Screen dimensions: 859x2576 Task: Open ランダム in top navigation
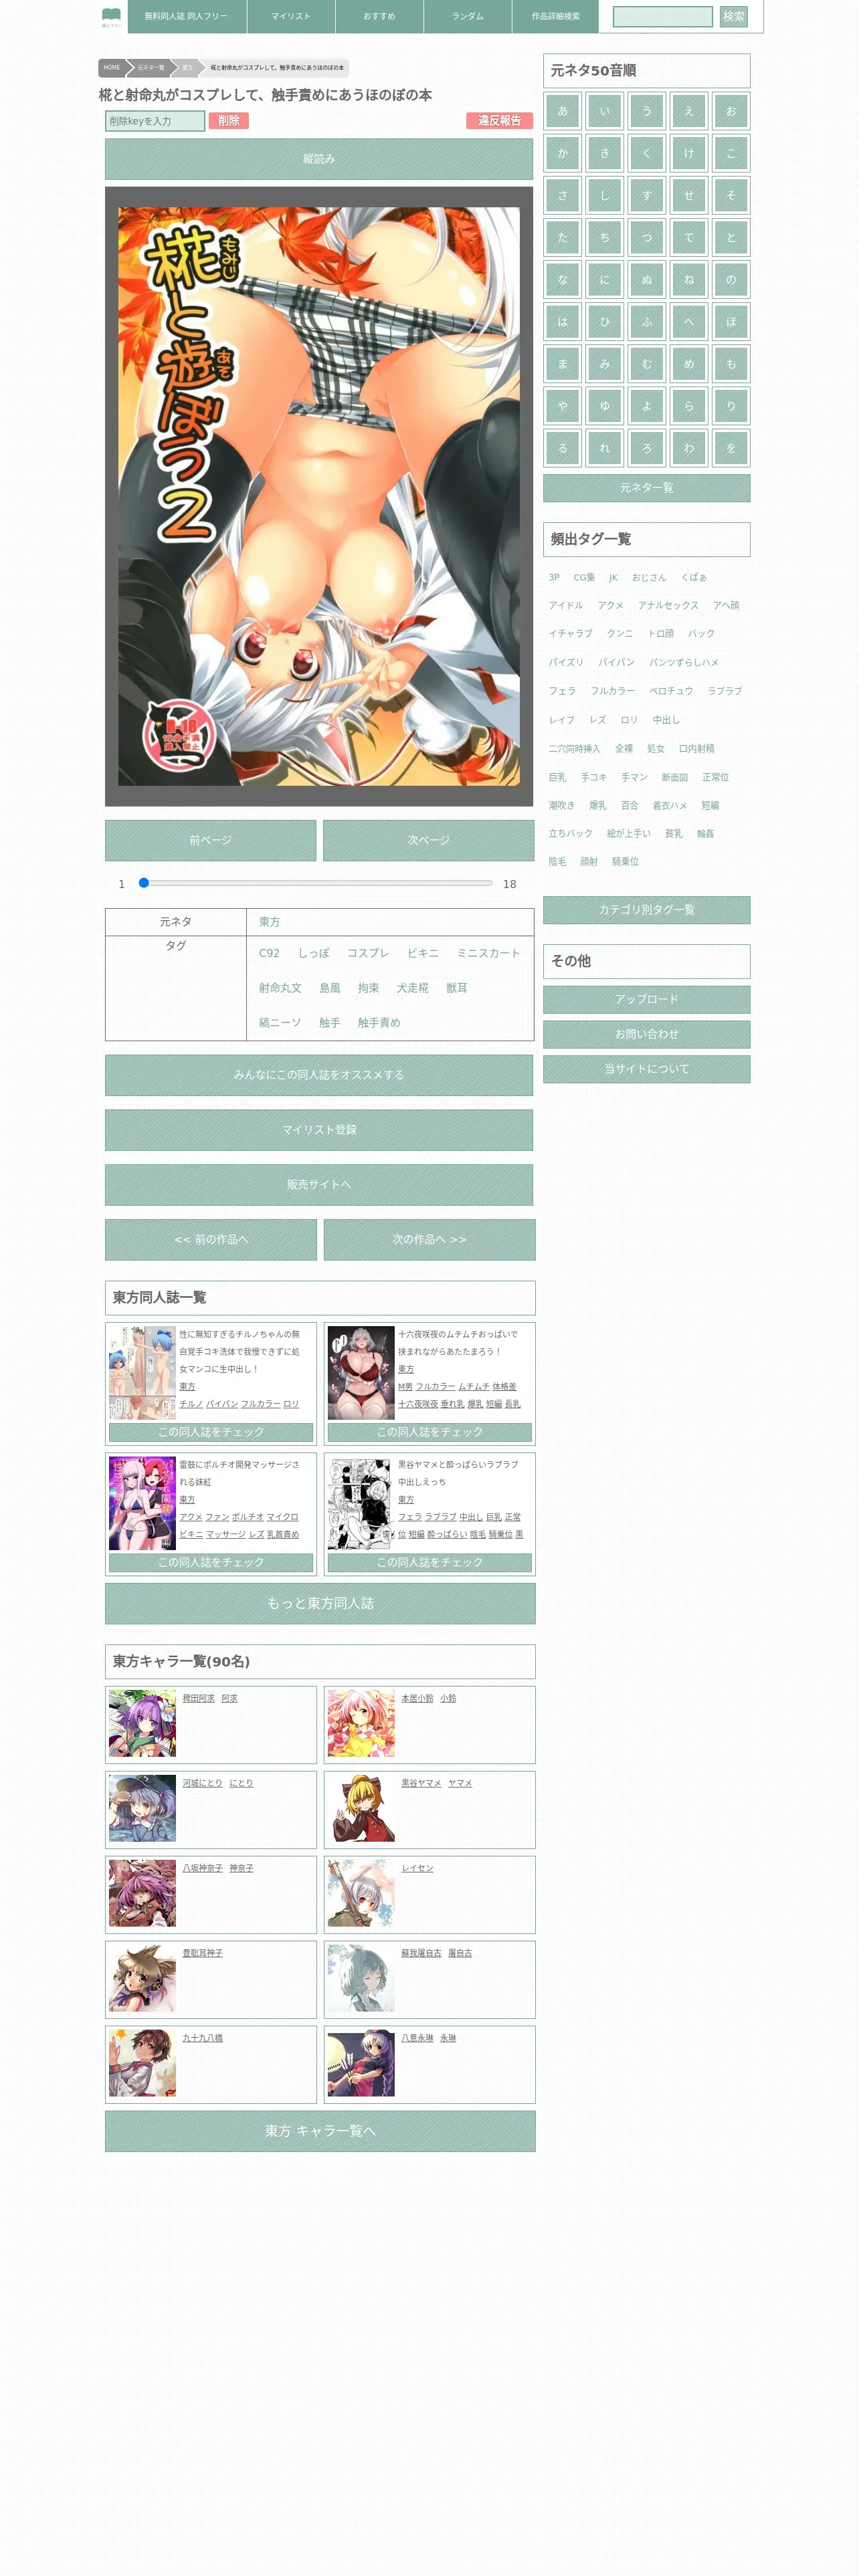[467, 16]
